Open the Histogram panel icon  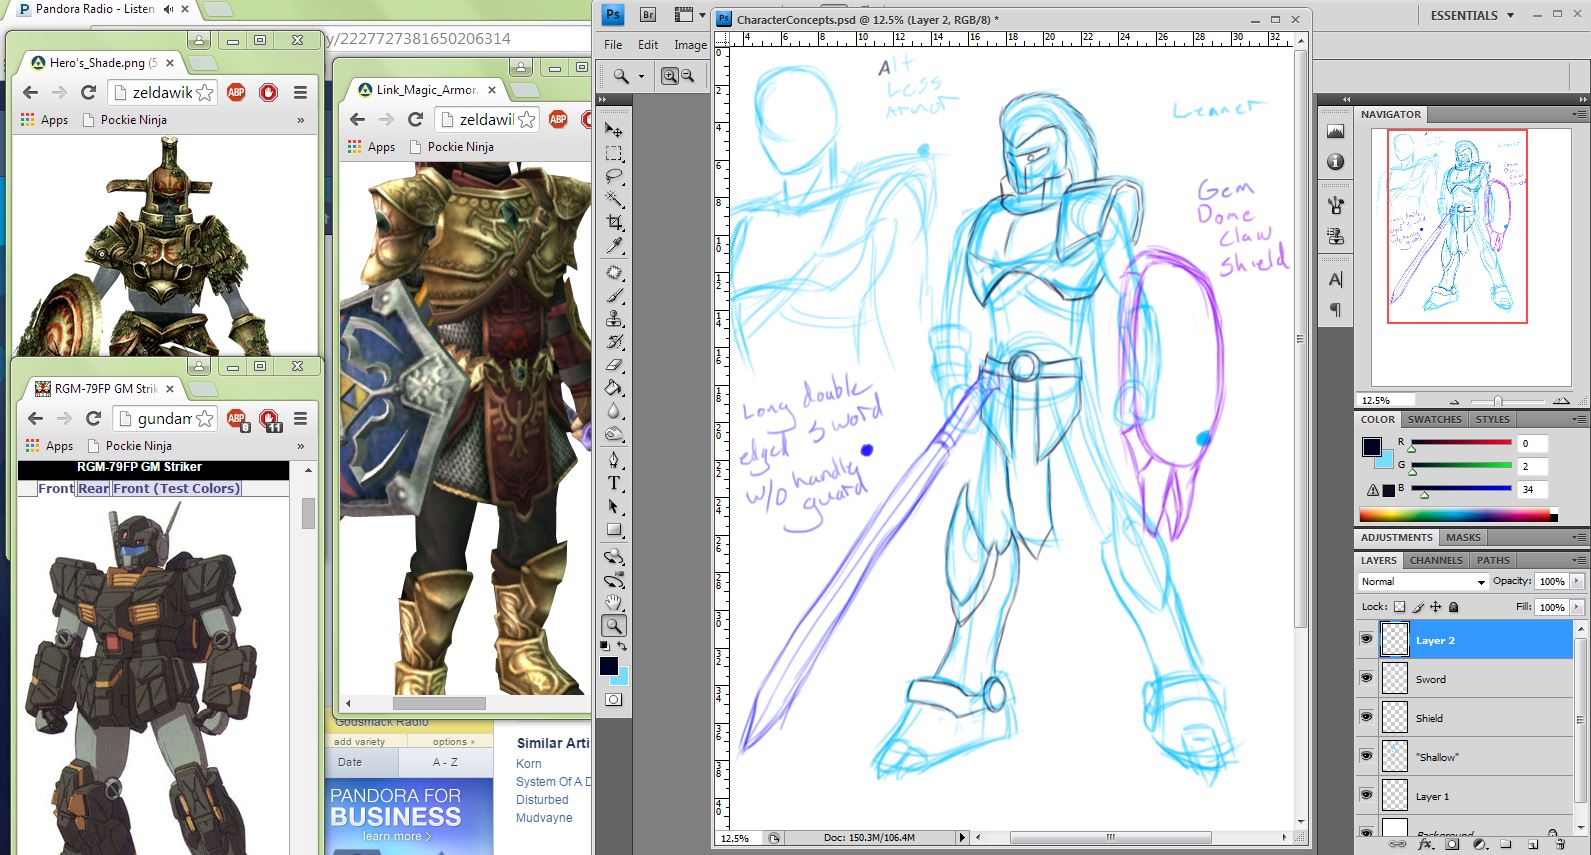[x=1335, y=131]
